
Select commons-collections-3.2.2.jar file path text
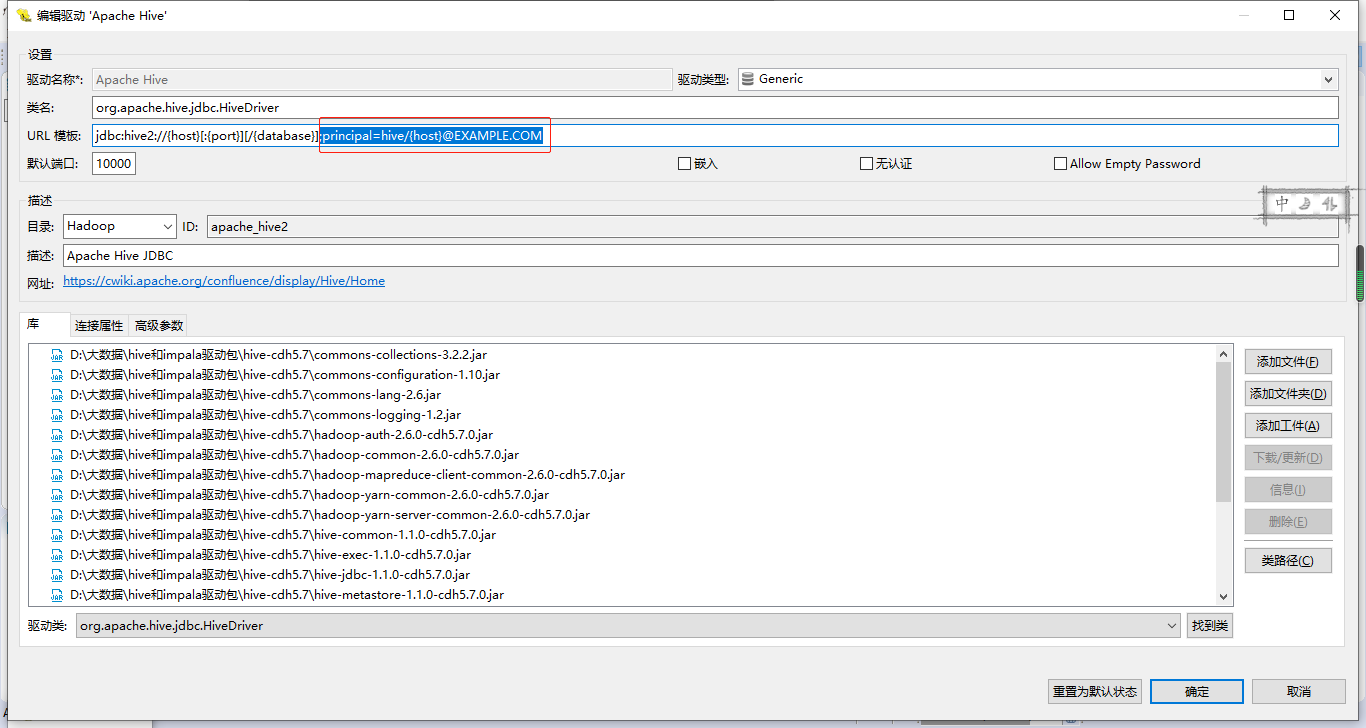279,355
